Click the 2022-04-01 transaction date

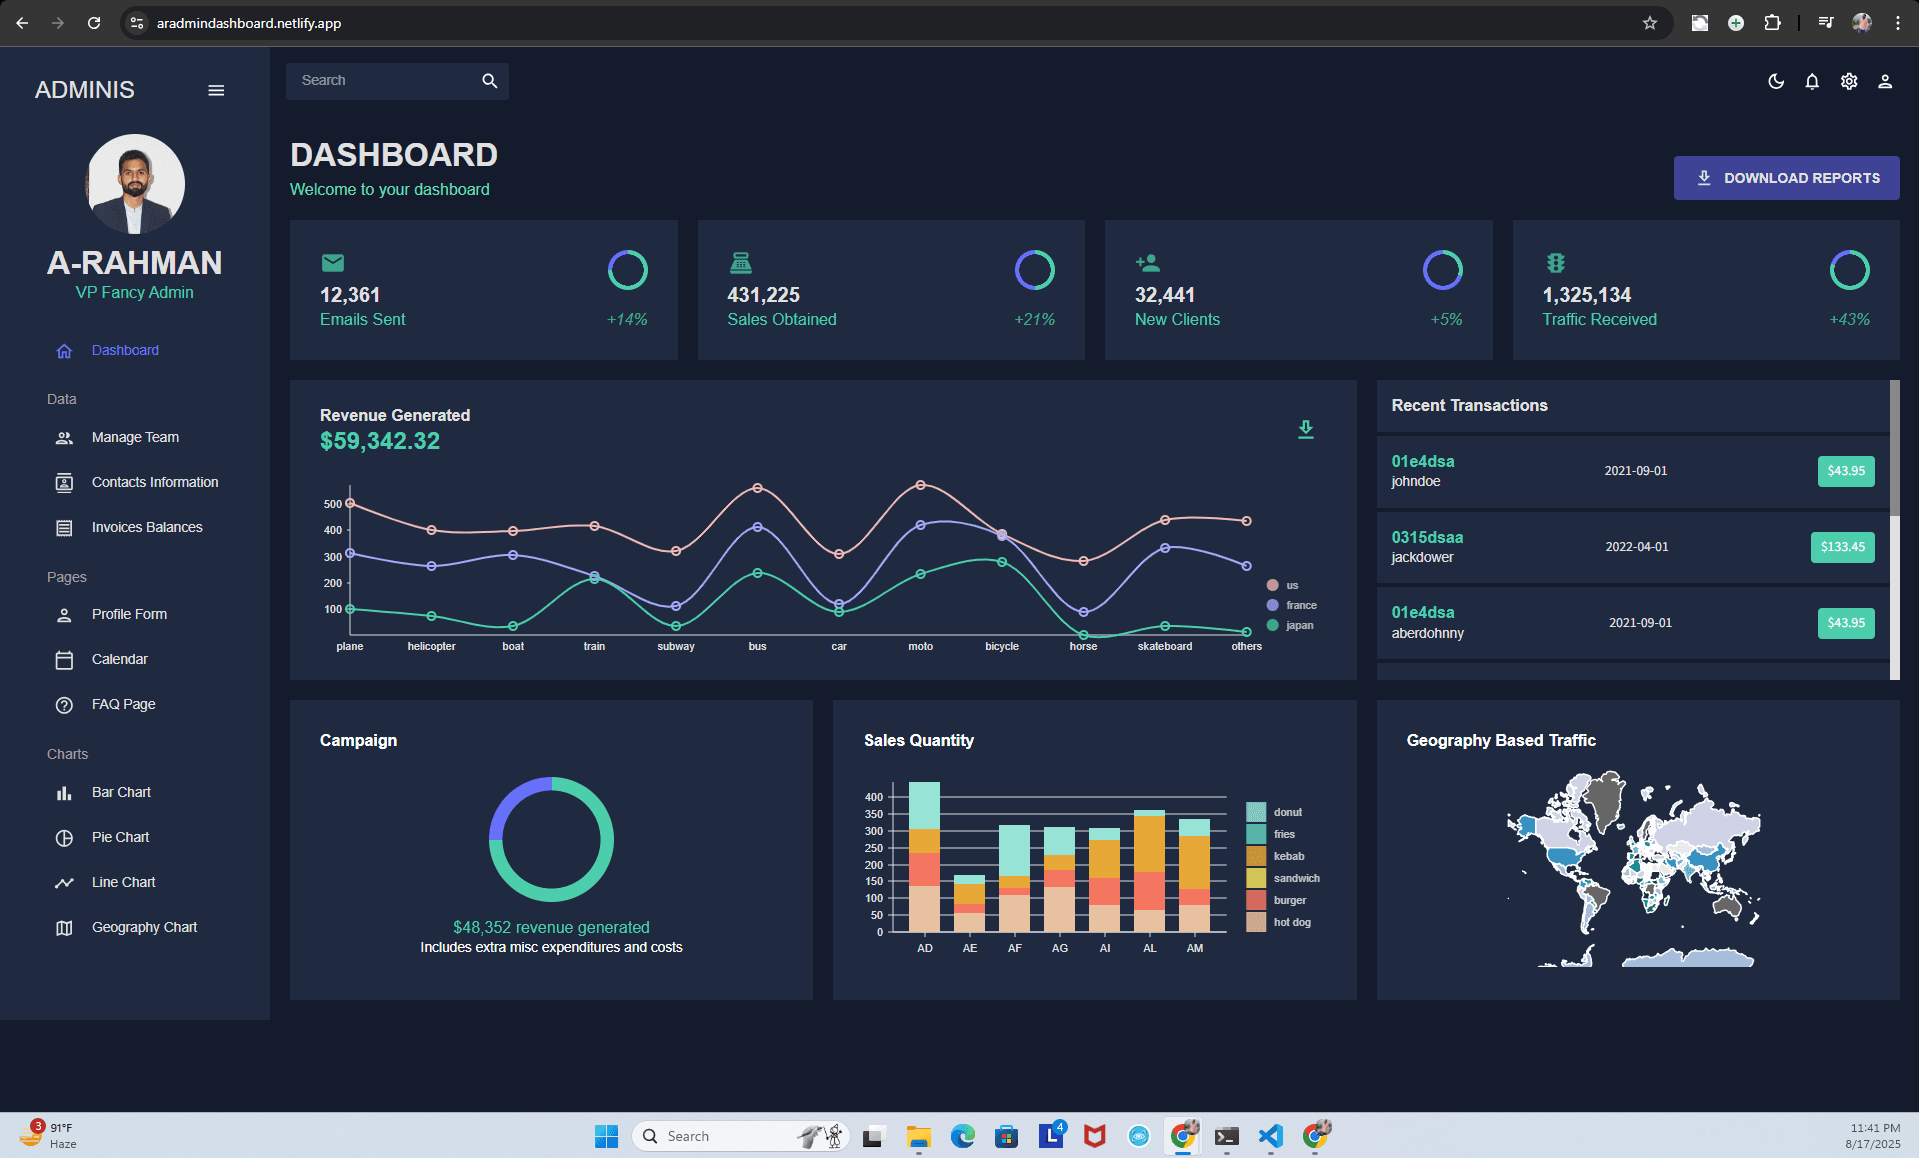1637,547
